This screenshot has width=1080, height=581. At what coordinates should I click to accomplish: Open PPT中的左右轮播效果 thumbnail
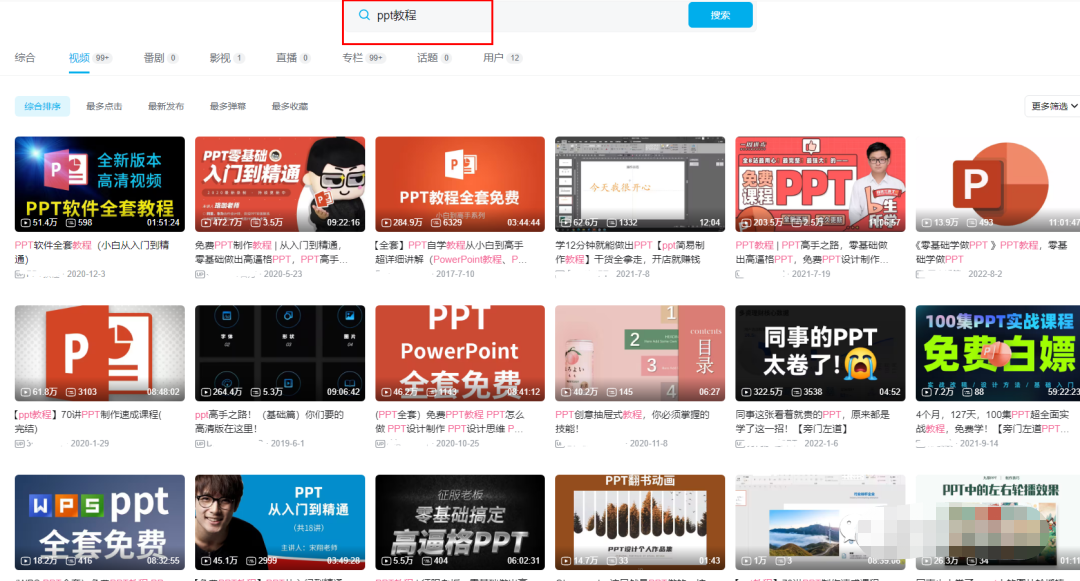[x=997, y=522]
